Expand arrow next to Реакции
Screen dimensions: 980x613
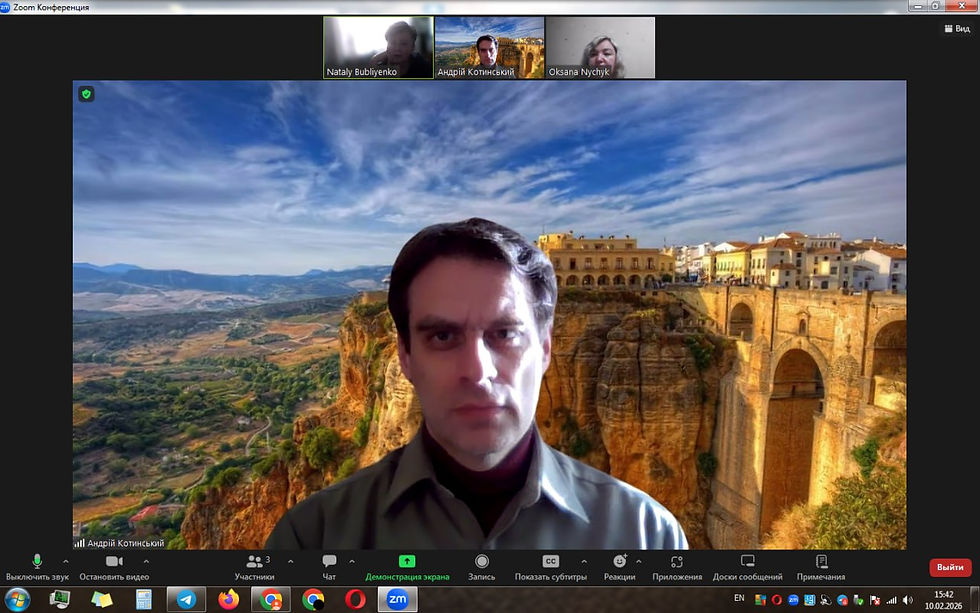(638, 561)
